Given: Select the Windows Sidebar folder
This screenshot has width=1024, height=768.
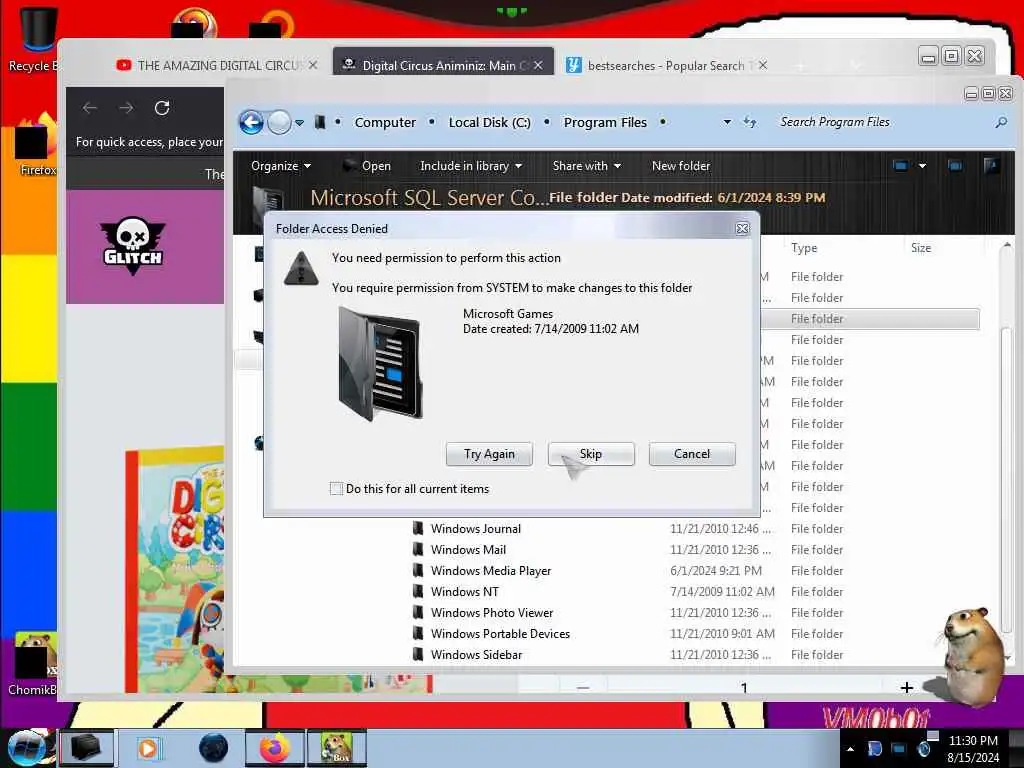Looking at the screenshot, I should tap(476, 654).
